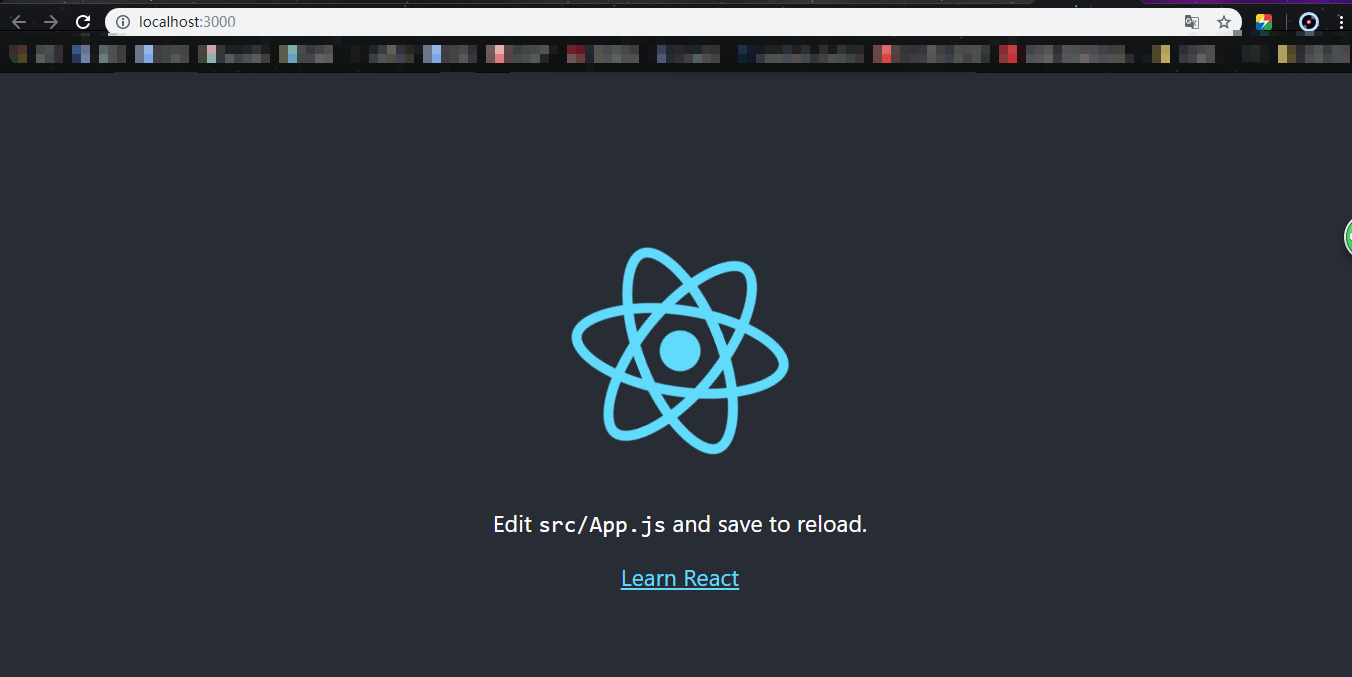Click the green floating icon at right edge
The height and width of the screenshot is (677, 1352).
click(x=1347, y=237)
